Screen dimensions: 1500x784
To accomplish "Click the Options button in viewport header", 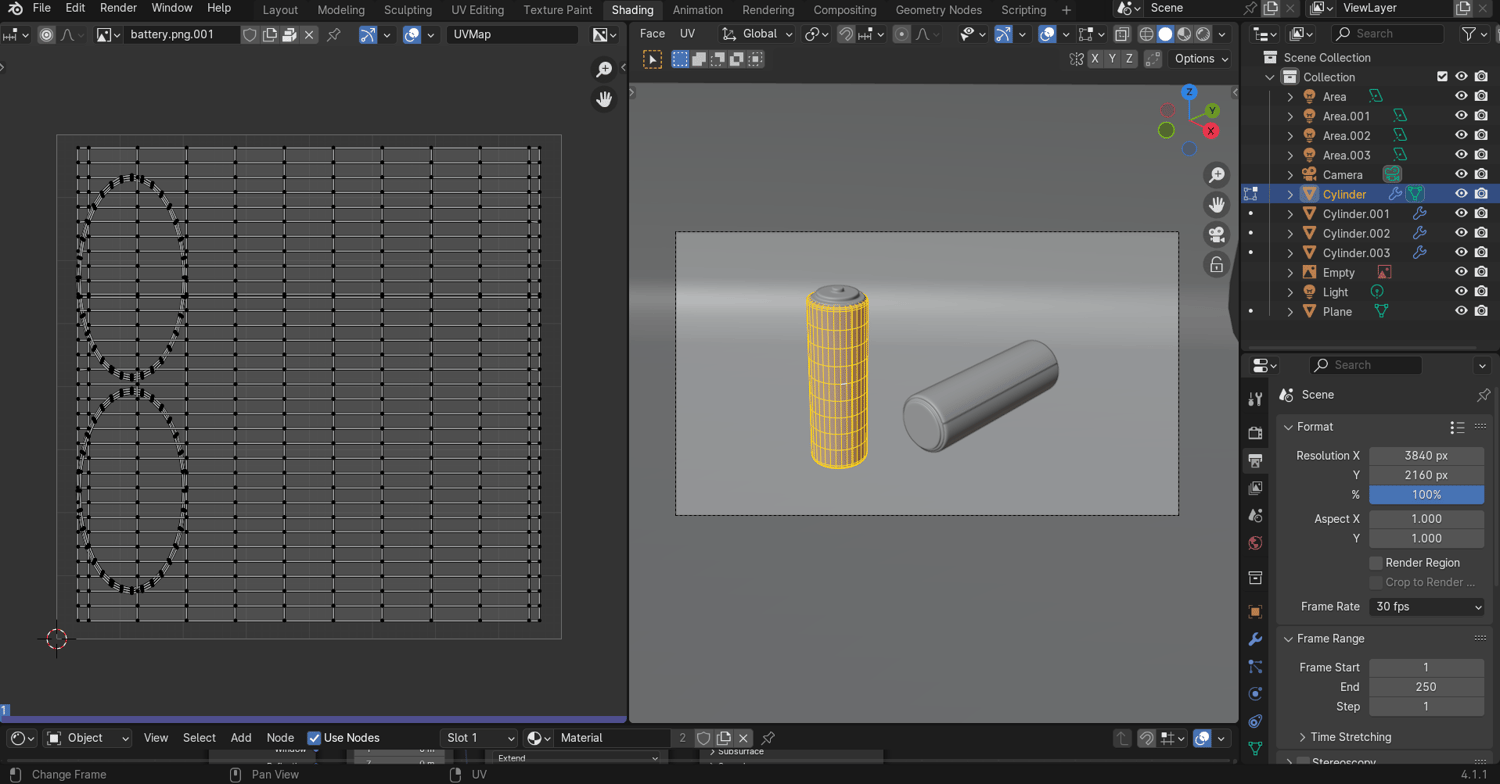I will click(x=1201, y=59).
